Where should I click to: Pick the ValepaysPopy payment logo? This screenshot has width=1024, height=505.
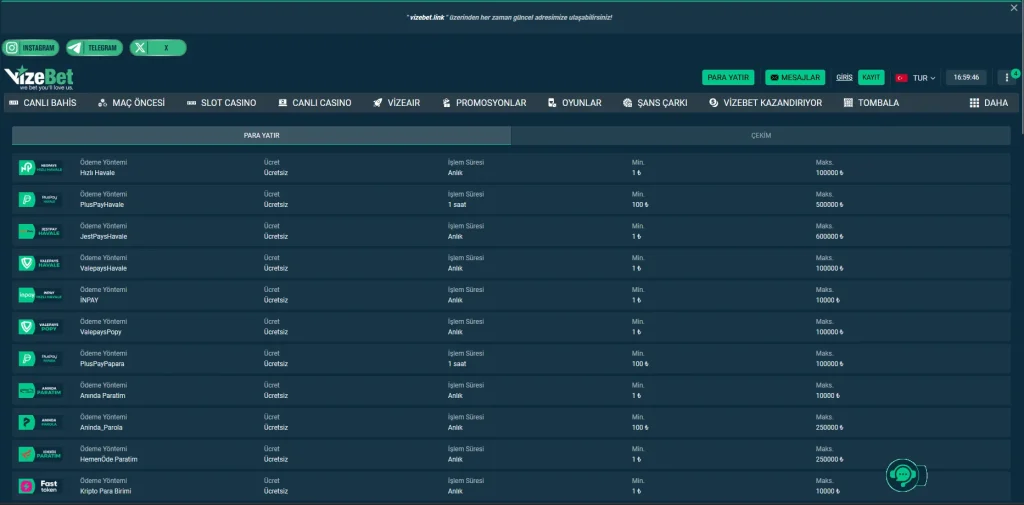click(40, 327)
